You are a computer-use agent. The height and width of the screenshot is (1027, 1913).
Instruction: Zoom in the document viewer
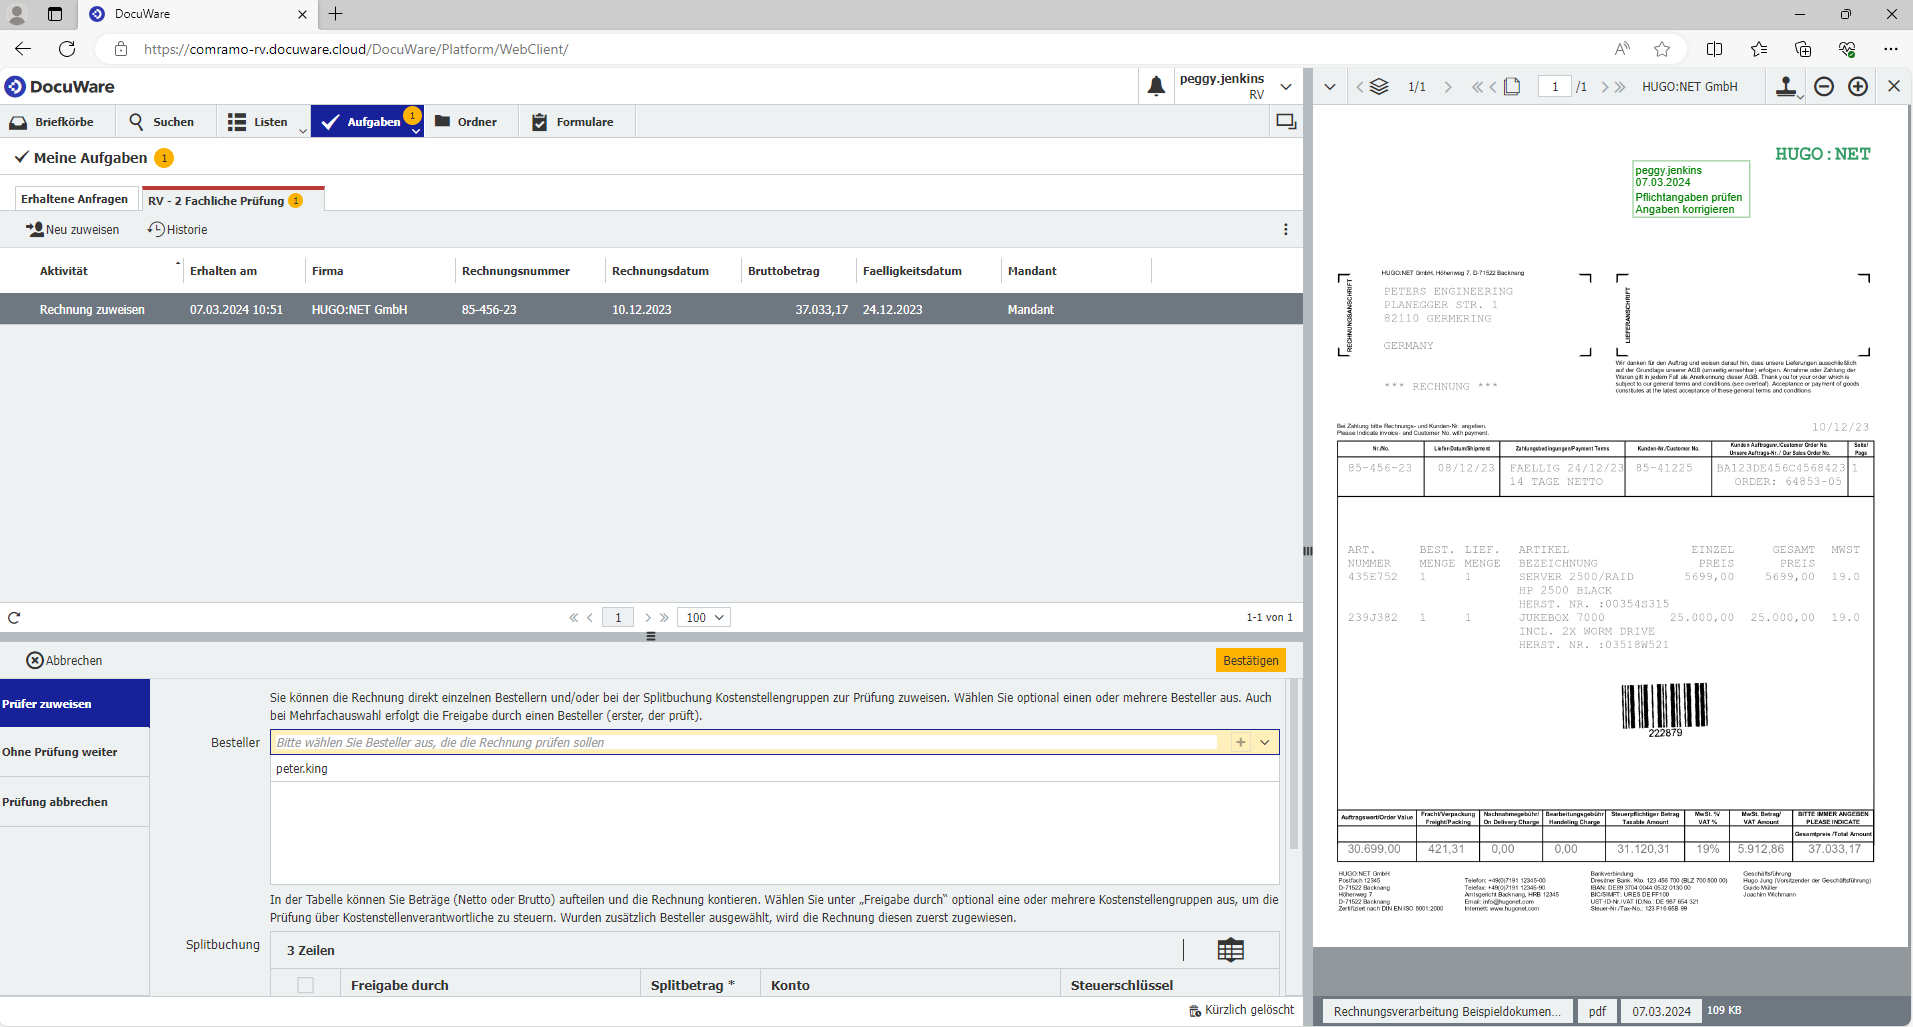coord(1858,87)
